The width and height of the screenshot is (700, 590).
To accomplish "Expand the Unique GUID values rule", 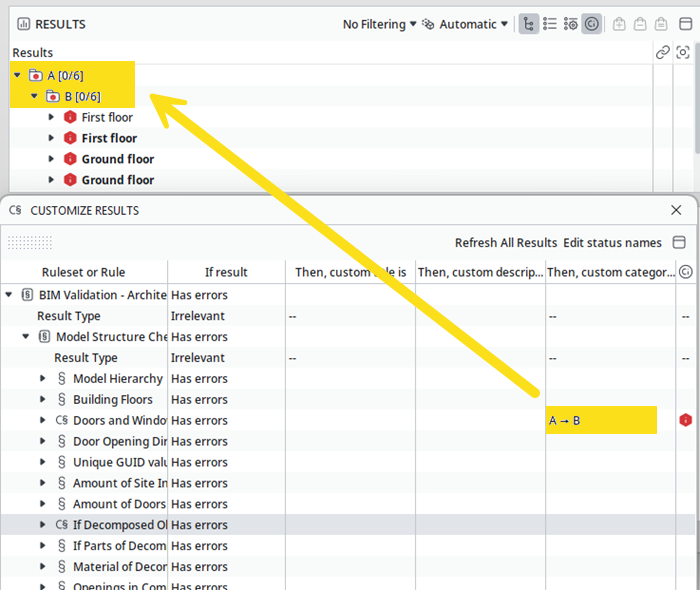I will coord(43,462).
